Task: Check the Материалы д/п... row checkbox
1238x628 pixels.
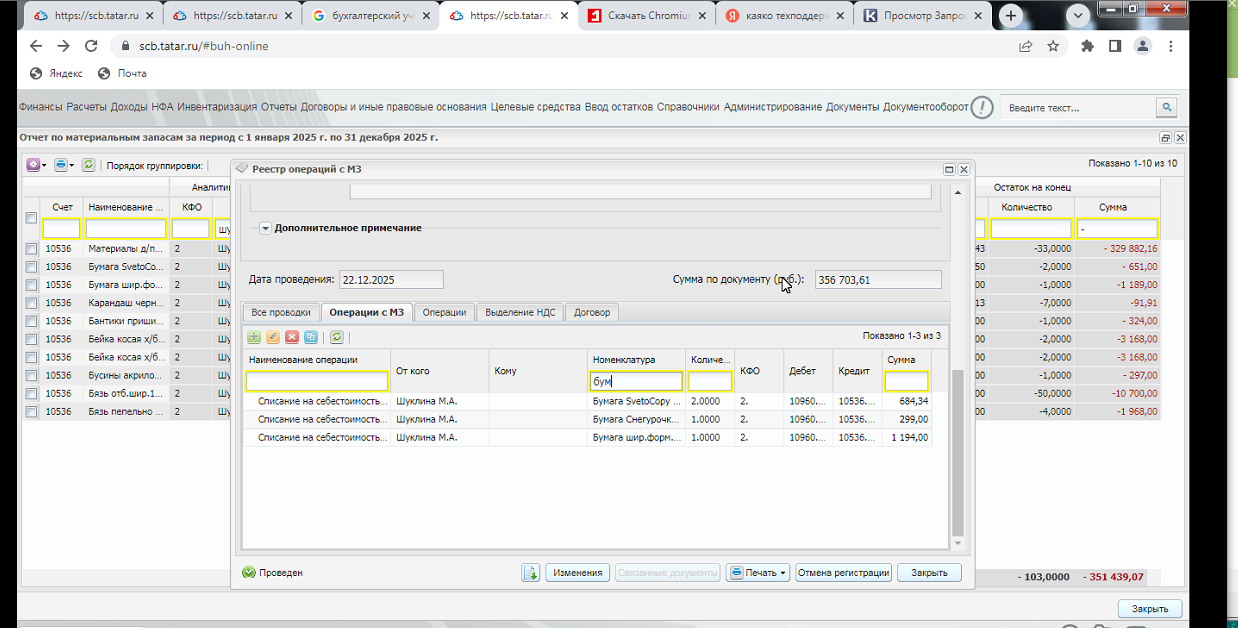Action: click(x=31, y=248)
